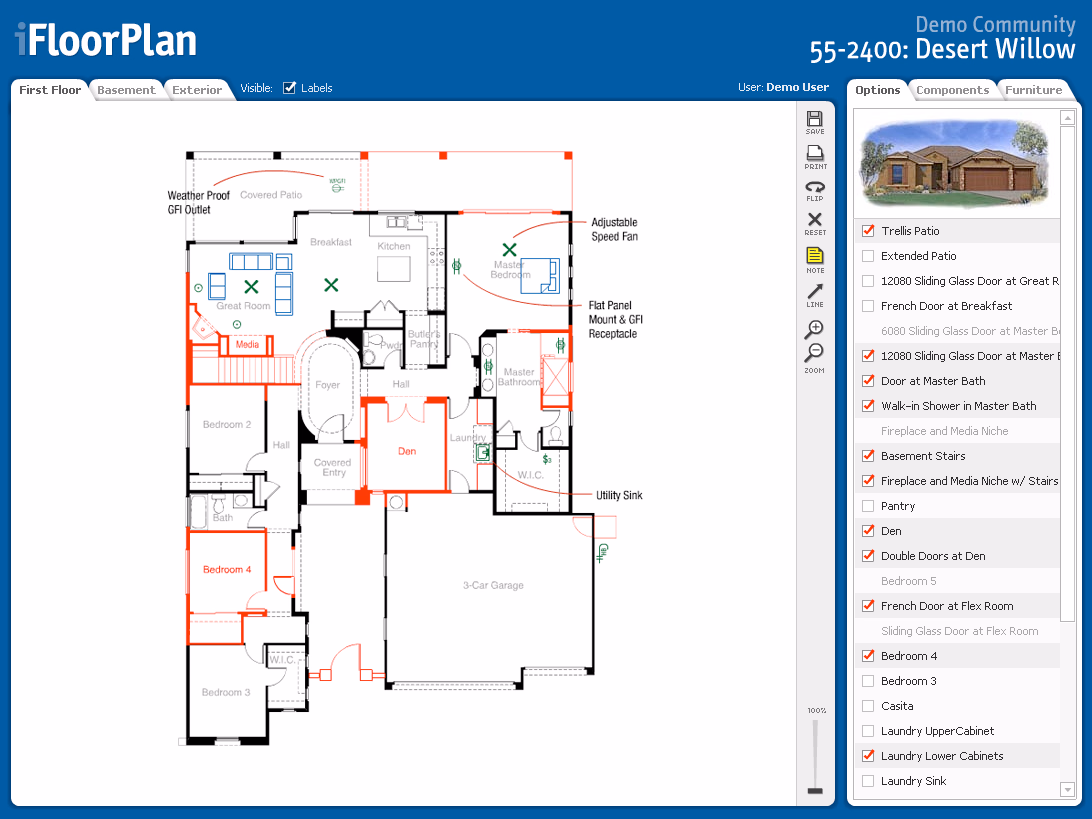The height and width of the screenshot is (819, 1092).
Task: Open the Exterior tab
Action: point(197,90)
